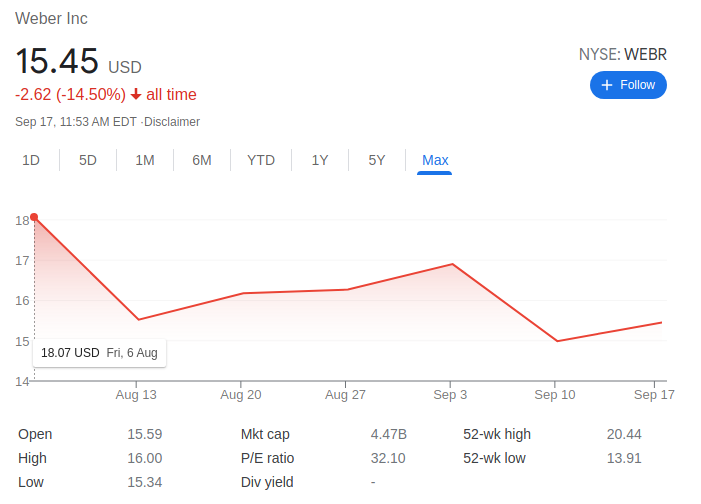
Task: Click the 52-wk low label
Action: click(494, 458)
